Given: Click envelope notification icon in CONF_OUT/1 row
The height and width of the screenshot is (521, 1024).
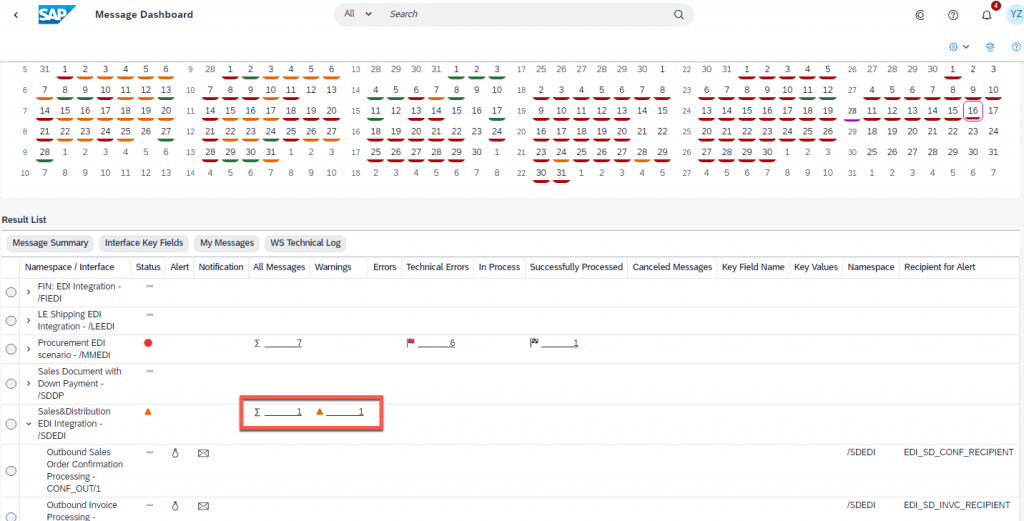Looking at the screenshot, I should pos(203,452).
